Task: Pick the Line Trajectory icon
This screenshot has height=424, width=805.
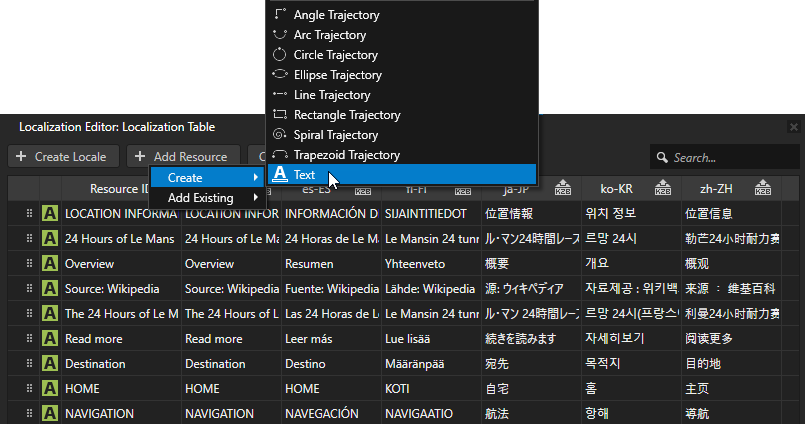Action: point(280,95)
